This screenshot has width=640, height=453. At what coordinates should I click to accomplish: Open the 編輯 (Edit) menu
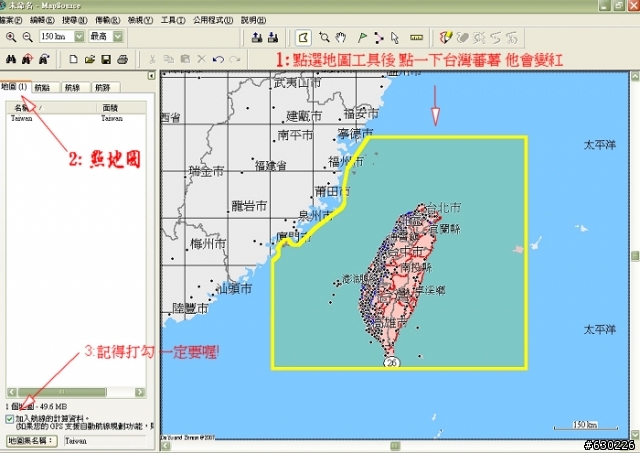tap(42, 20)
